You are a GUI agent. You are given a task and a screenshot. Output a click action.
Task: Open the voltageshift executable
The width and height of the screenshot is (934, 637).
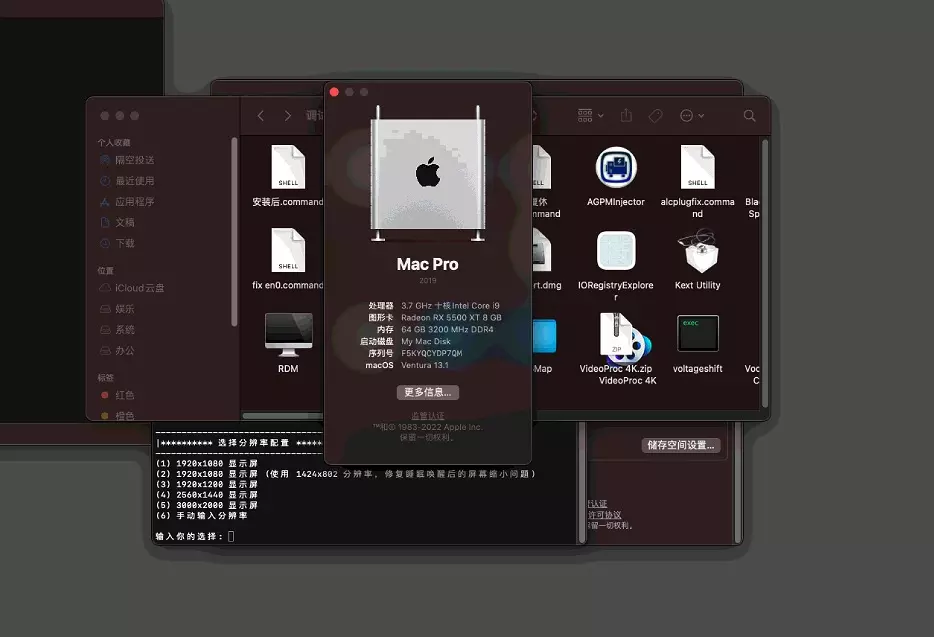tap(697, 333)
